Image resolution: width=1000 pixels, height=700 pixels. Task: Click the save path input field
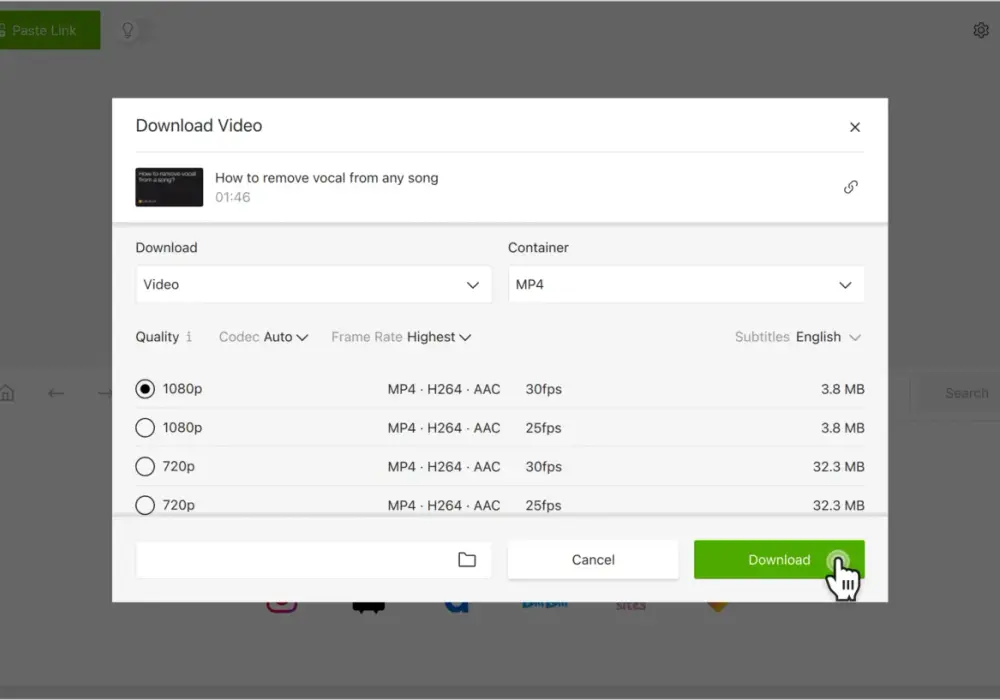(313, 560)
